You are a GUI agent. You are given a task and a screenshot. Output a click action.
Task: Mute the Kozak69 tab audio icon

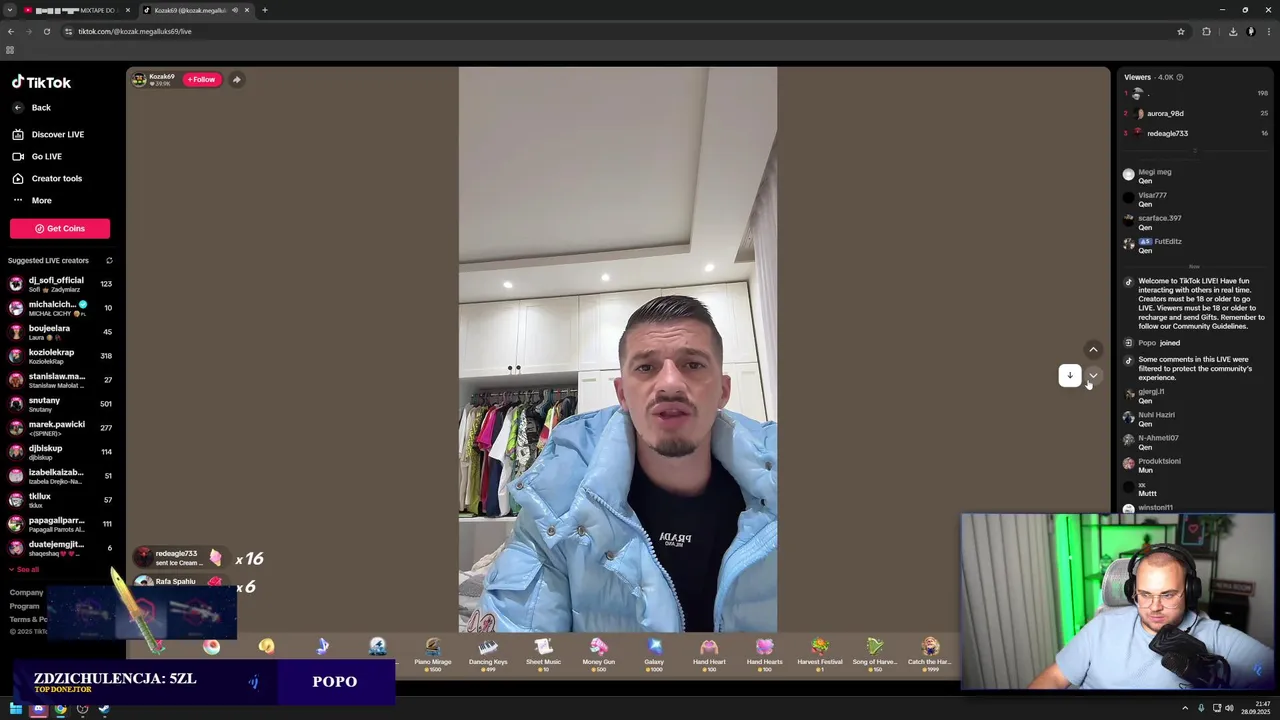point(235,10)
